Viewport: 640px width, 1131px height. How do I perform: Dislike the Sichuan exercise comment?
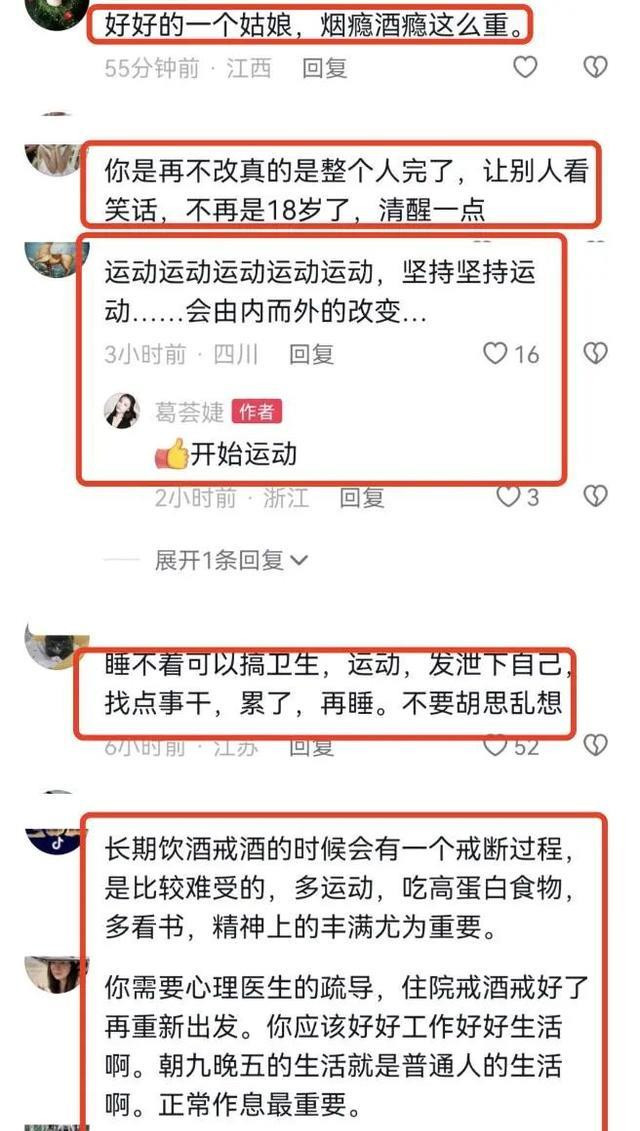tap(595, 353)
